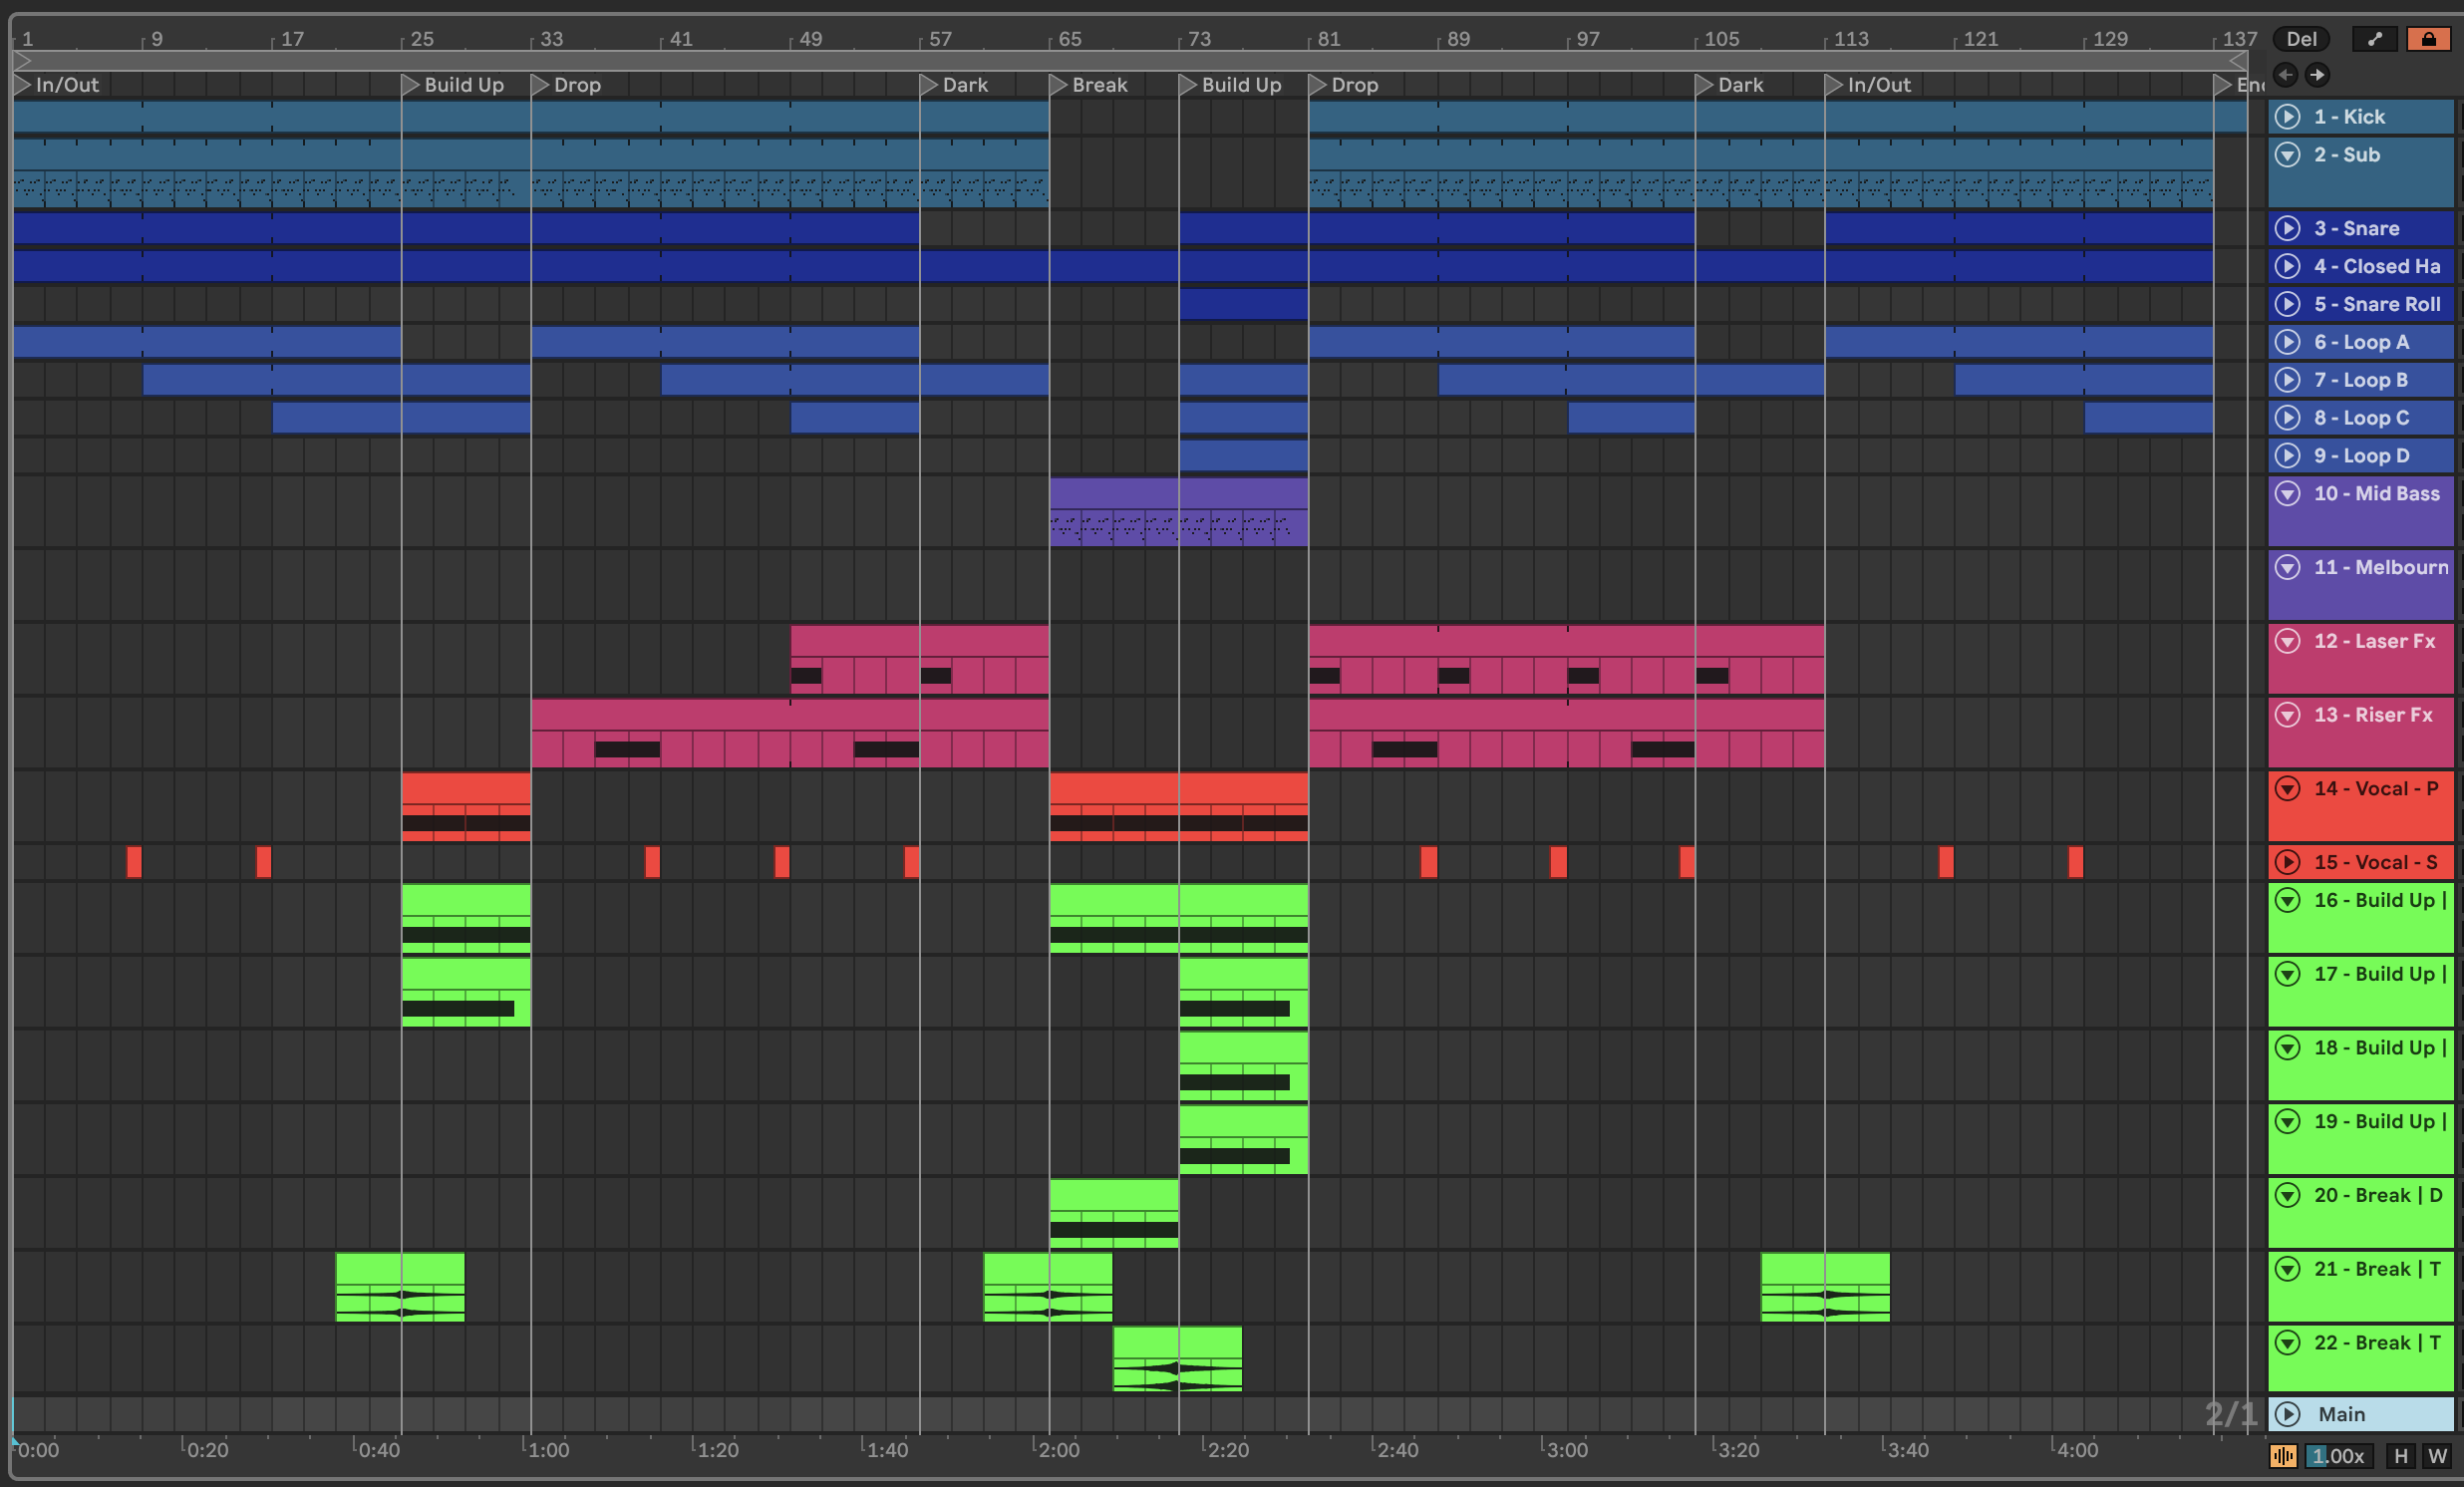Screen dimensions: 2464x1487
Task: Jump to the previous locator arrow
Action: [2285, 75]
